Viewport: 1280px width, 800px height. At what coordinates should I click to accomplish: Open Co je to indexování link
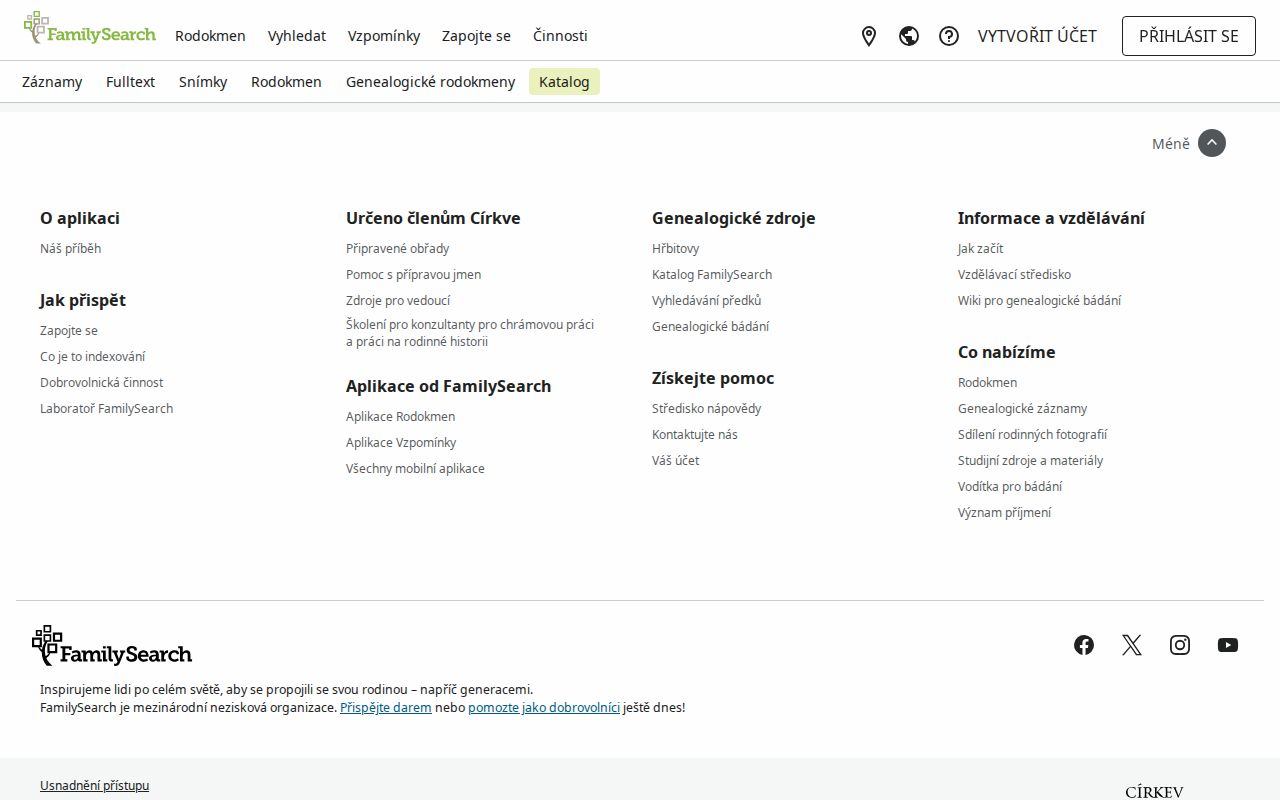(92, 356)
